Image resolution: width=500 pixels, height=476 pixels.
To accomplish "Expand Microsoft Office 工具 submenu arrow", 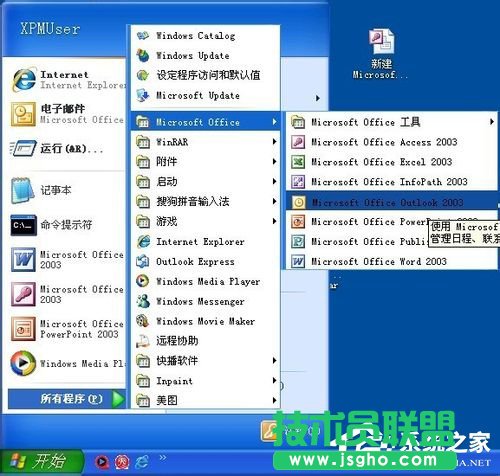I will [492, 122].
